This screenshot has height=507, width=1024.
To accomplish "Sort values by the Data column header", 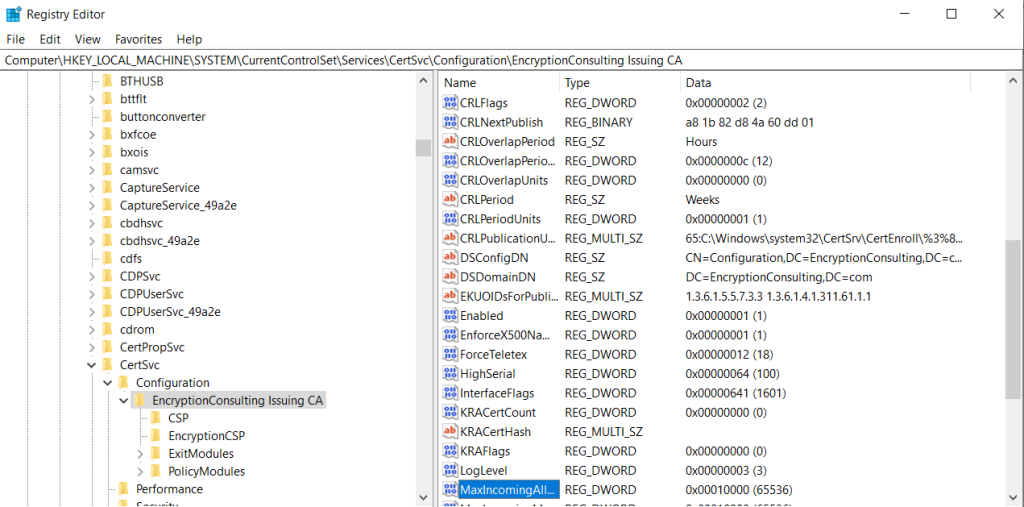I will pos(825,83).
